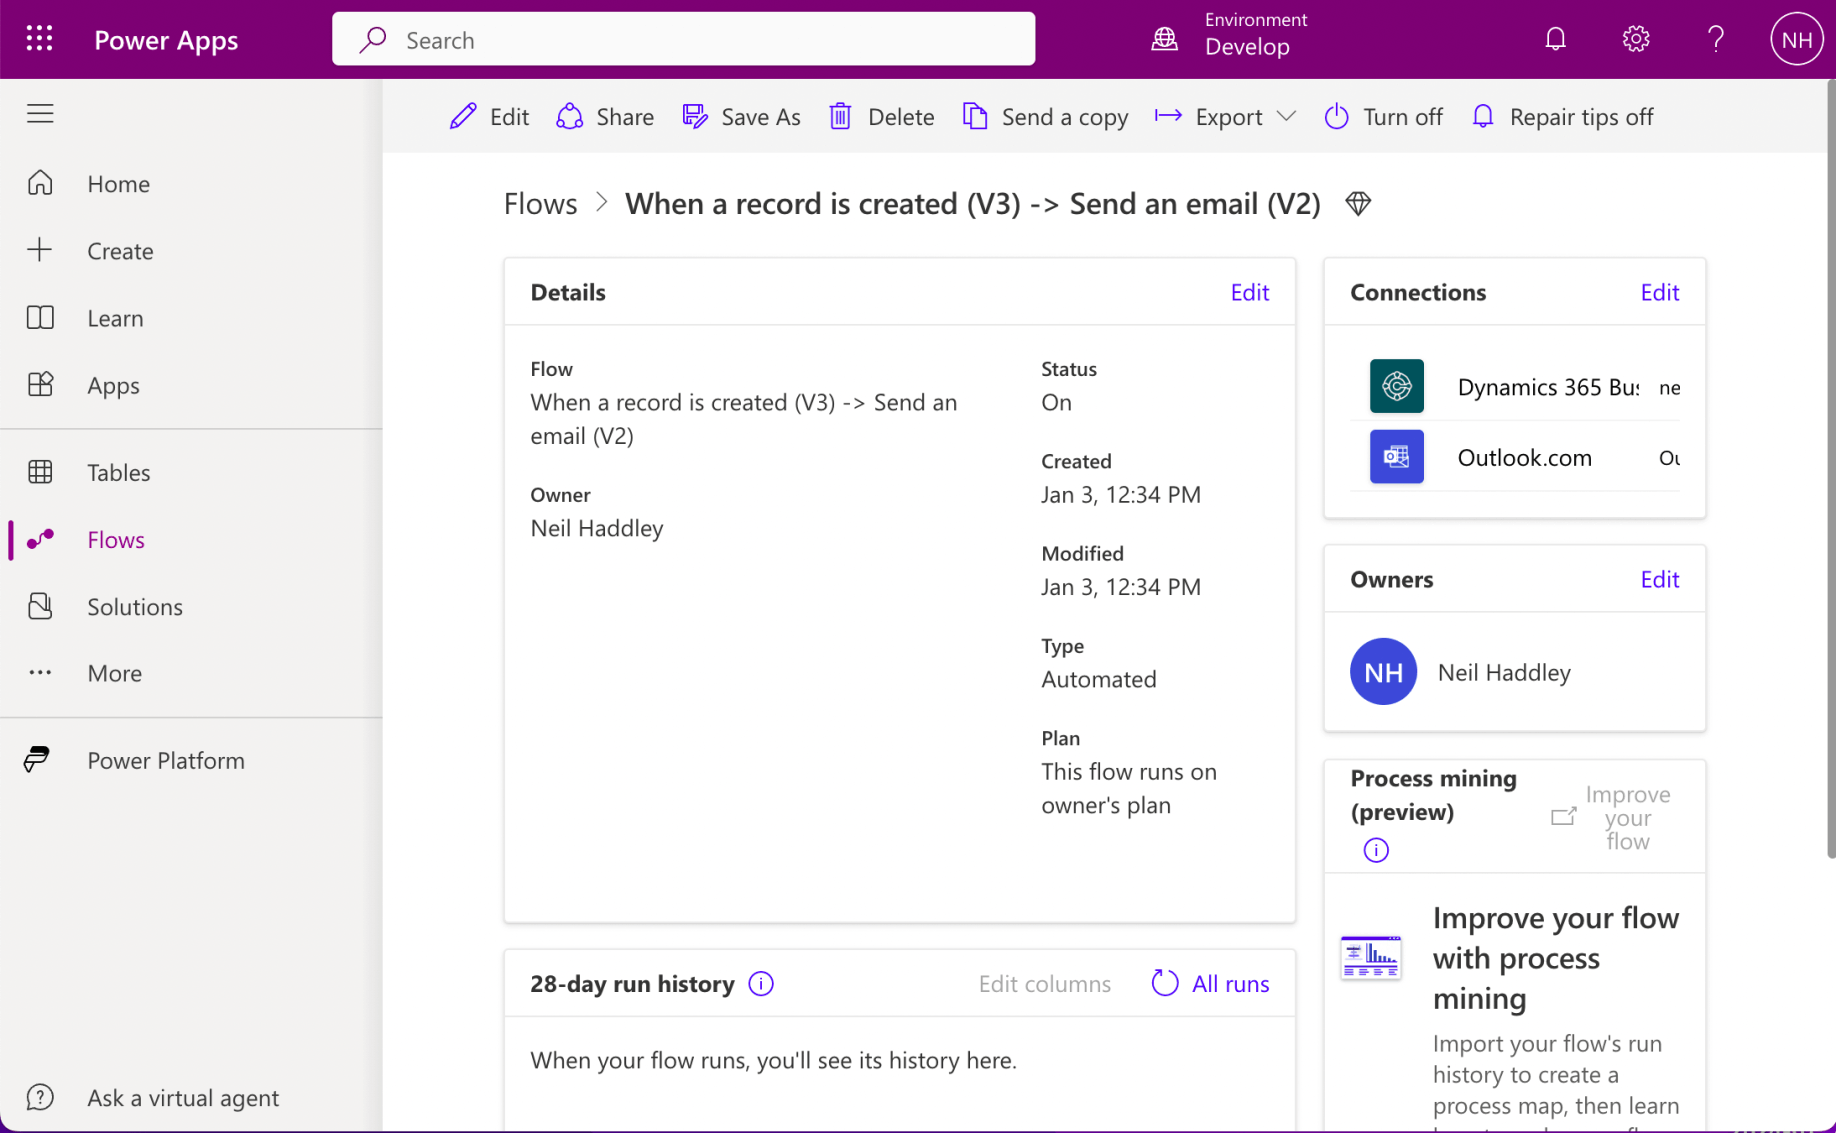Viewport: 1836px width, 1133px height.
Task: Click the Search input field
Action: [x=684, y=40]
